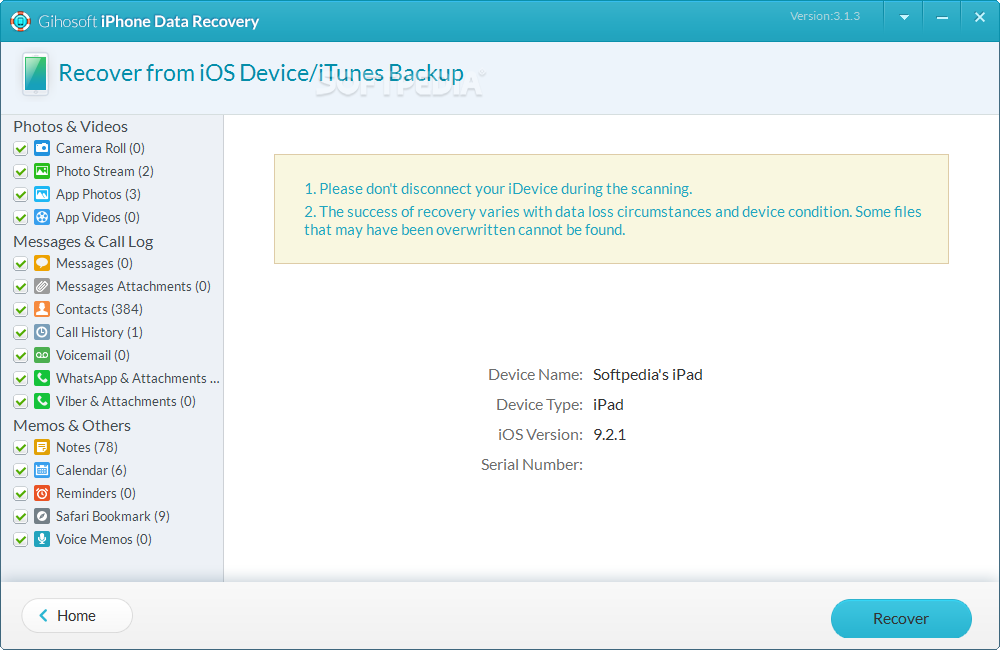Click the WhatsApp phone icon
The width and height of the screenshot is (1000, 650).
click(x=42, y=378)
